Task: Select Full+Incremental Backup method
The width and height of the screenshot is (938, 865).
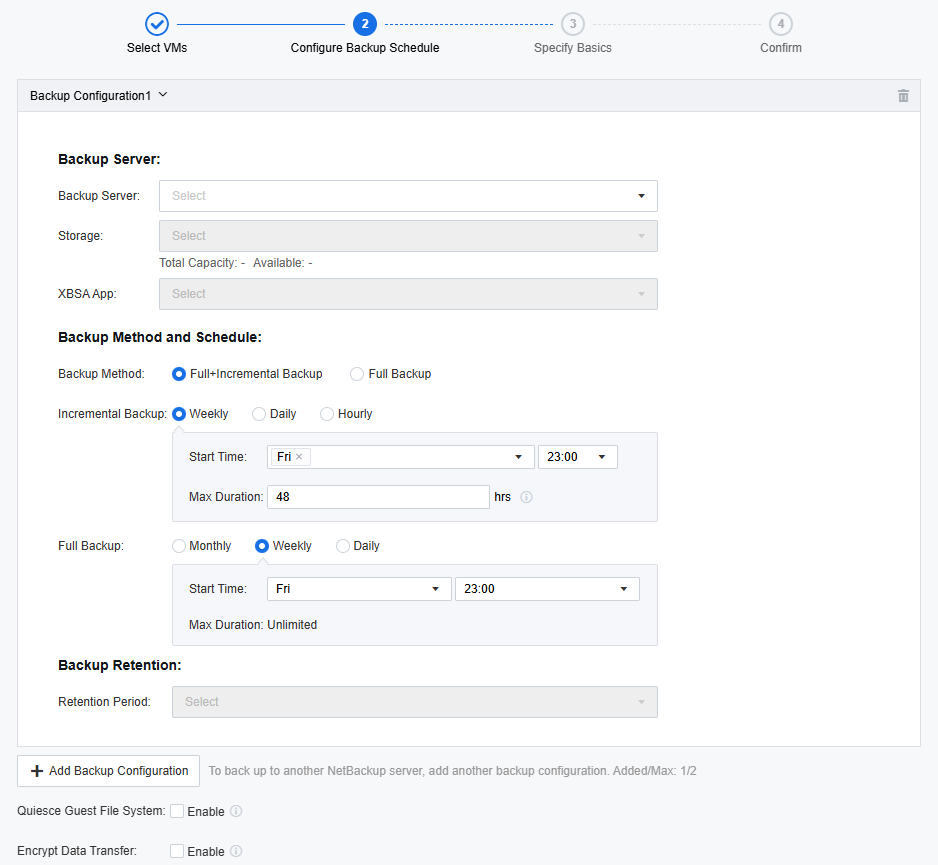Action: coord(178,374)
